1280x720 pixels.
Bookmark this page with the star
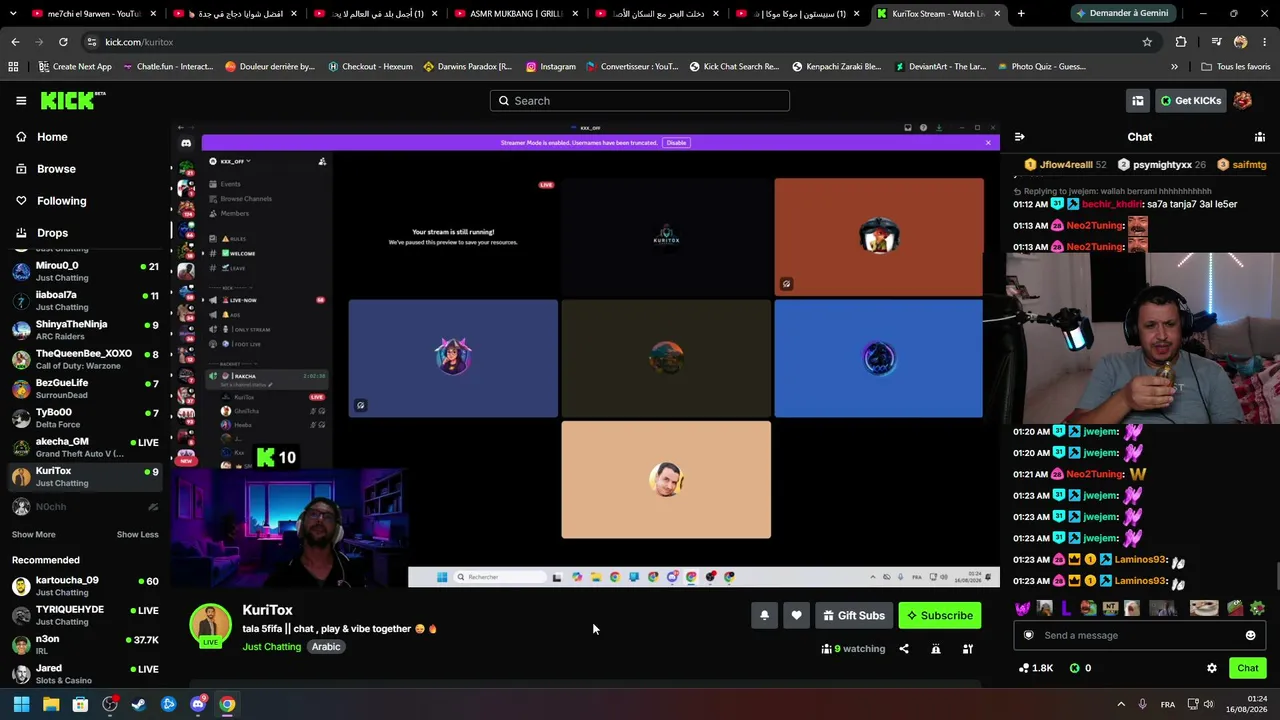click(x=1147, y=42)
